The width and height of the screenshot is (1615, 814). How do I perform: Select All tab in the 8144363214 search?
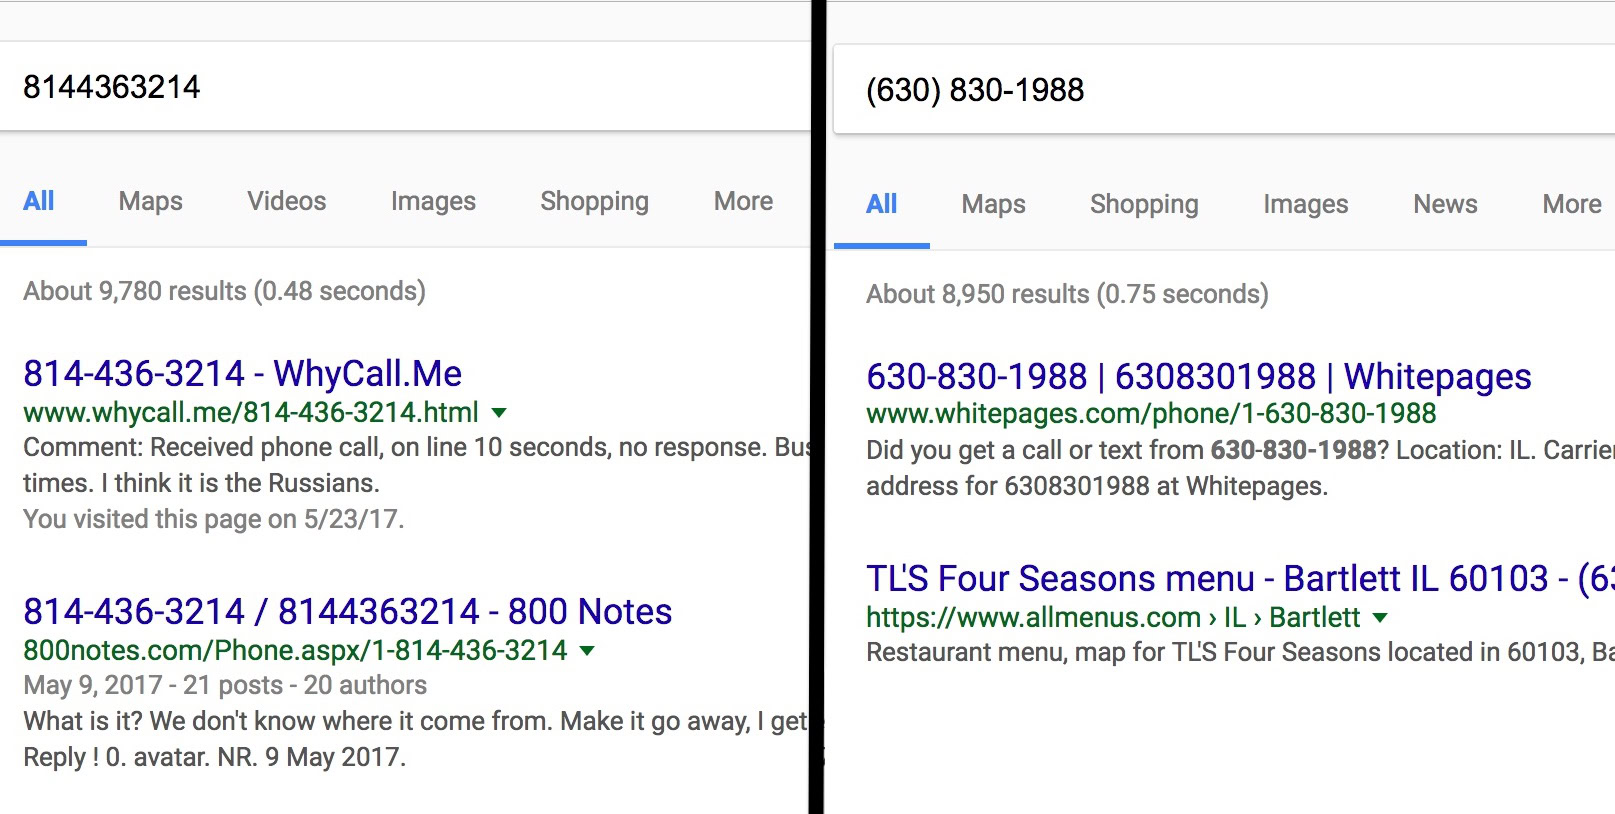[39, 201]
